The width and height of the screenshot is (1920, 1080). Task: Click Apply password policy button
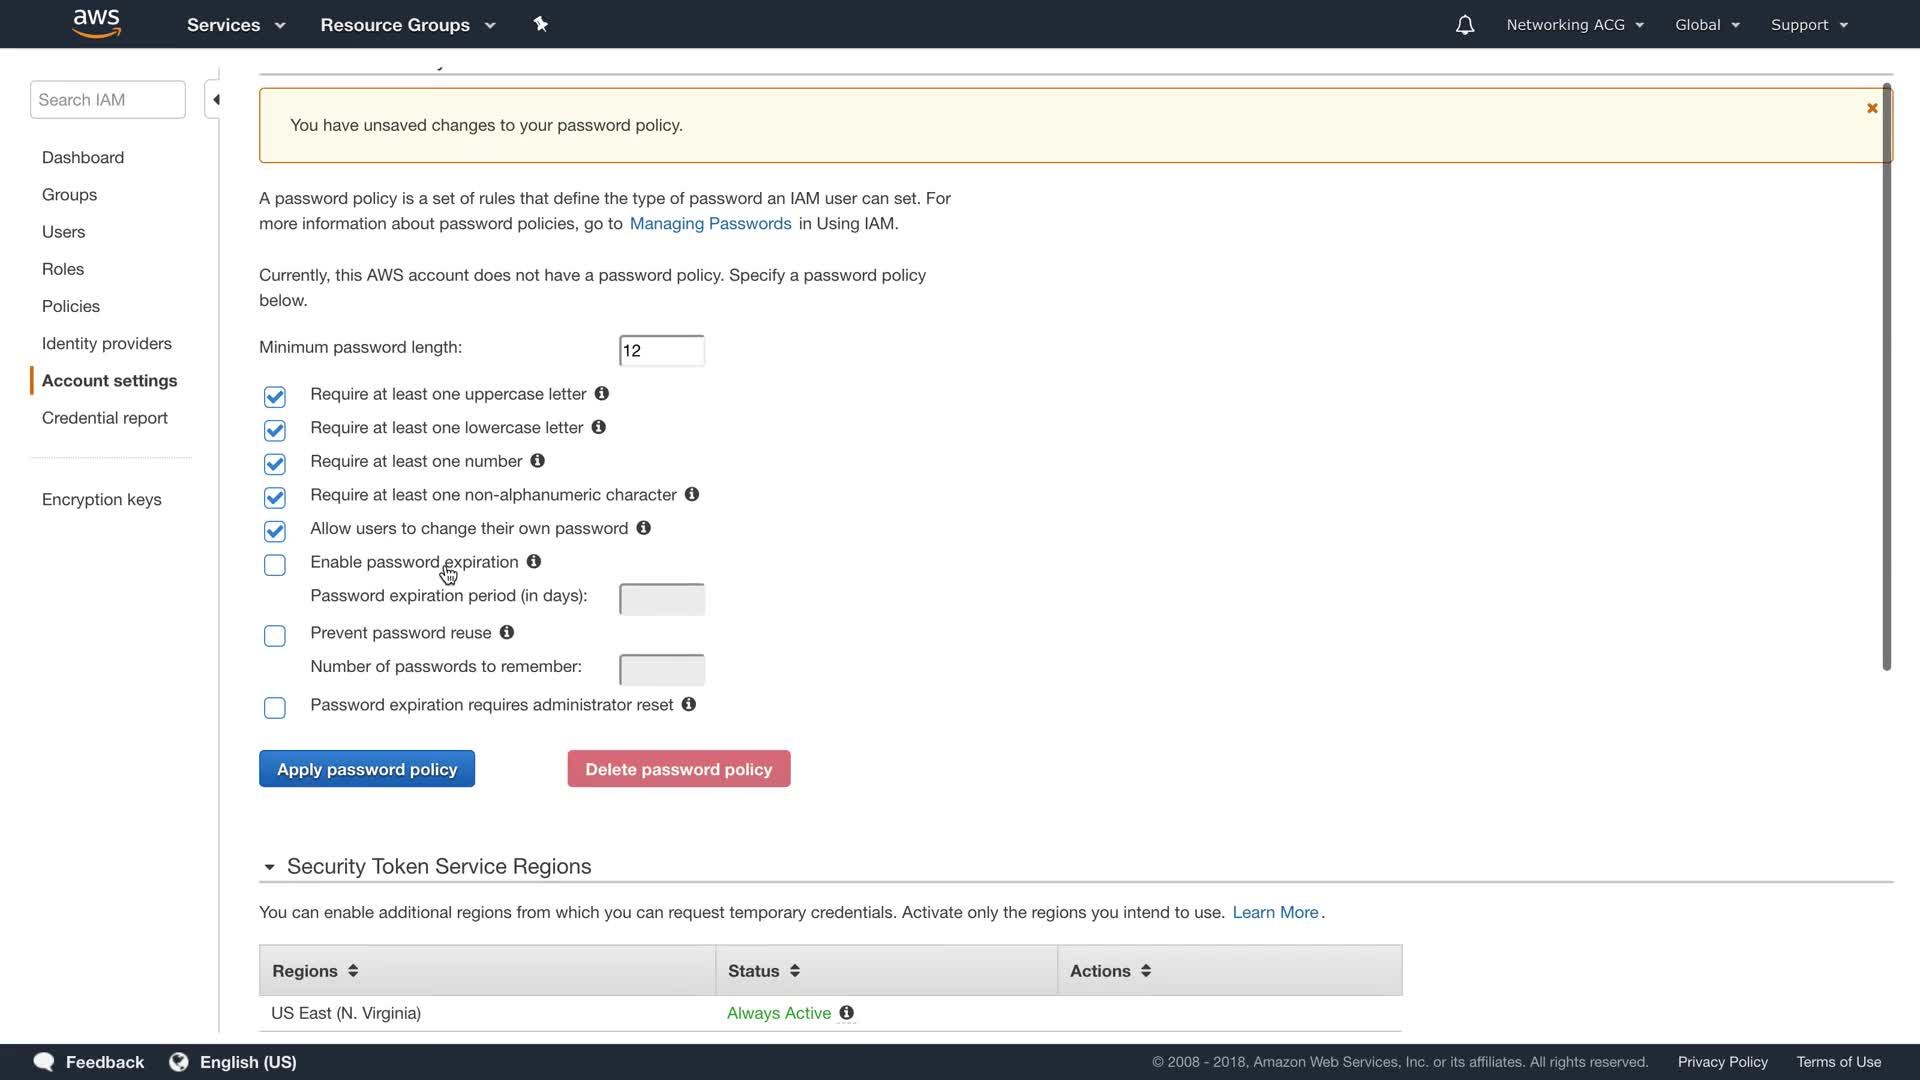coord(367,769)
